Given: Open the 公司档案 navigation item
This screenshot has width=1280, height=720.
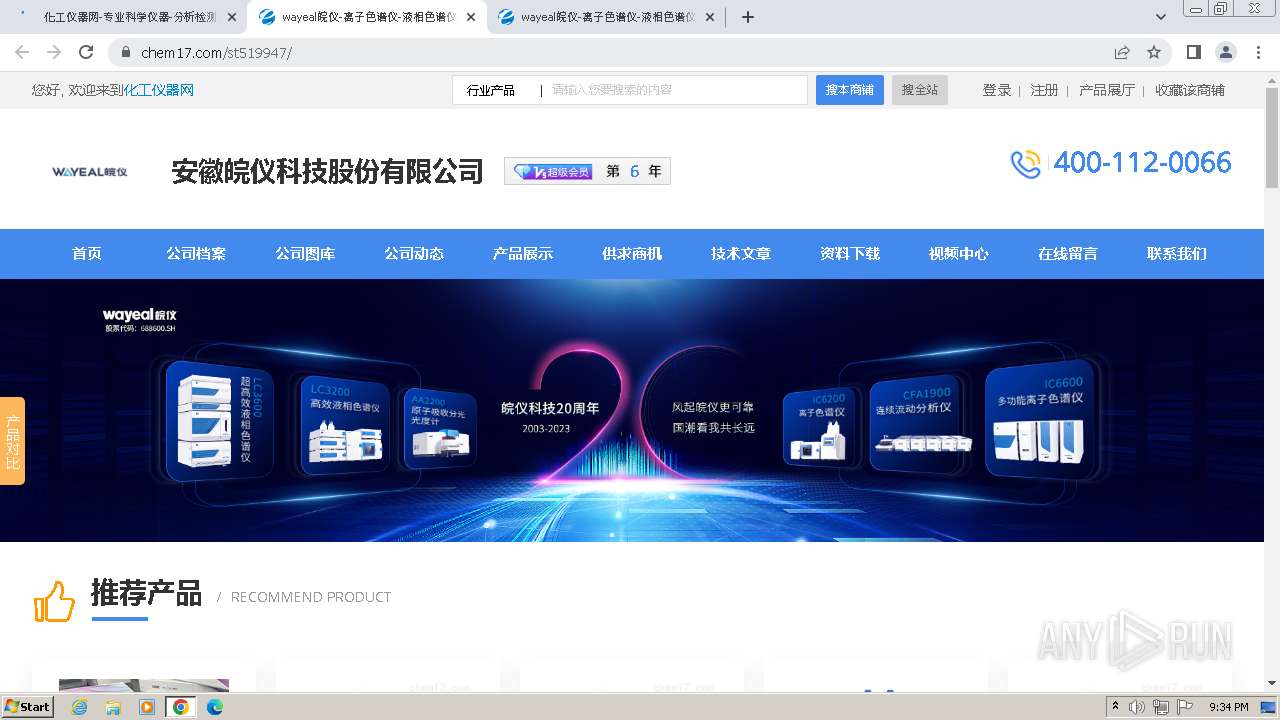Looking at the screenshot, I should pos(196,254).
